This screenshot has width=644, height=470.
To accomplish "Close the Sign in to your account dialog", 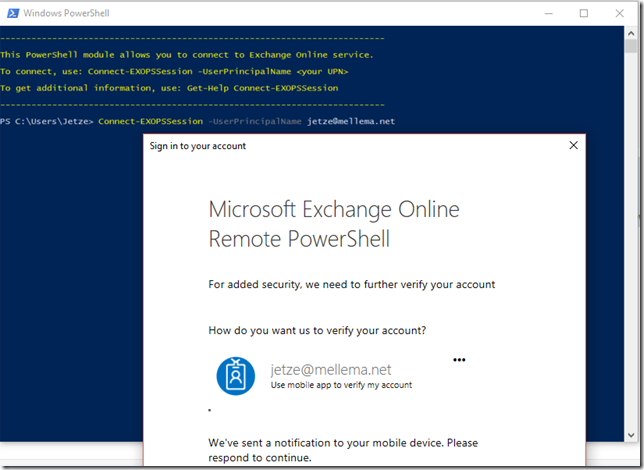I will coord(573,145).
